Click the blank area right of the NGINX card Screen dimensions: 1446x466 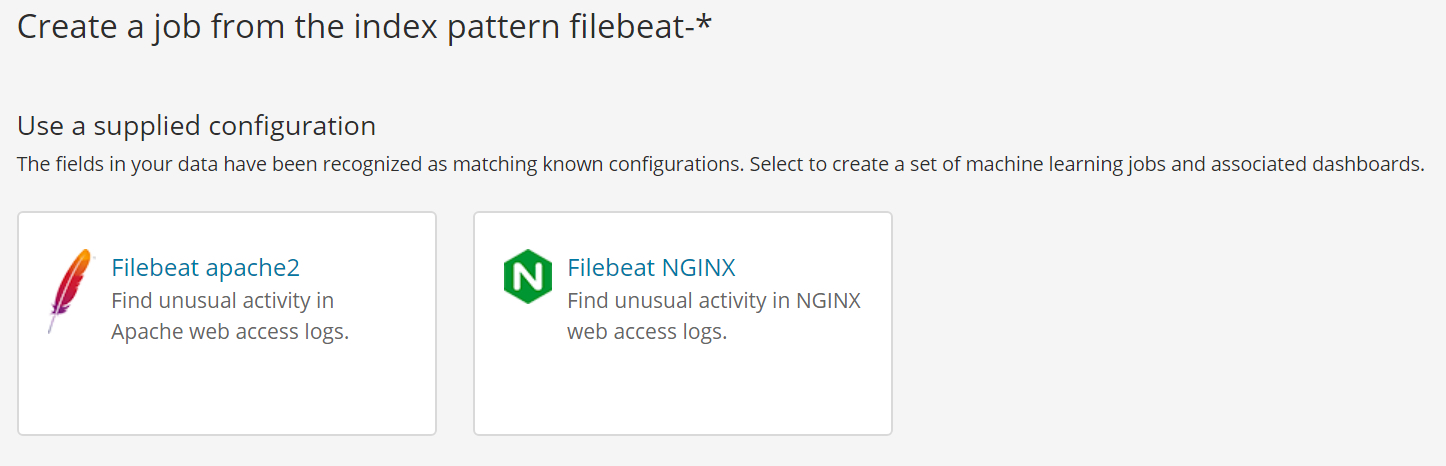coord(1150,323)
